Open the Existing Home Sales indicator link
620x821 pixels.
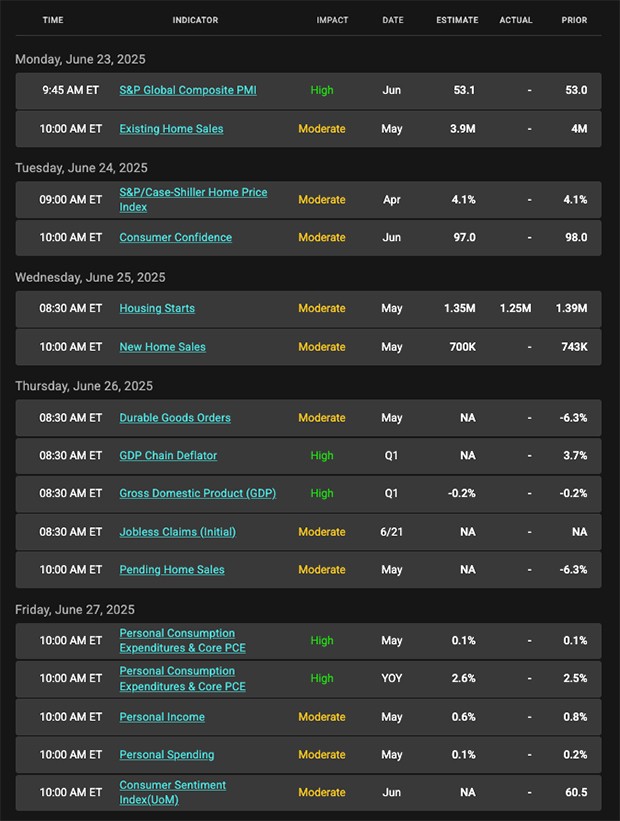click(x=171, y=129)
